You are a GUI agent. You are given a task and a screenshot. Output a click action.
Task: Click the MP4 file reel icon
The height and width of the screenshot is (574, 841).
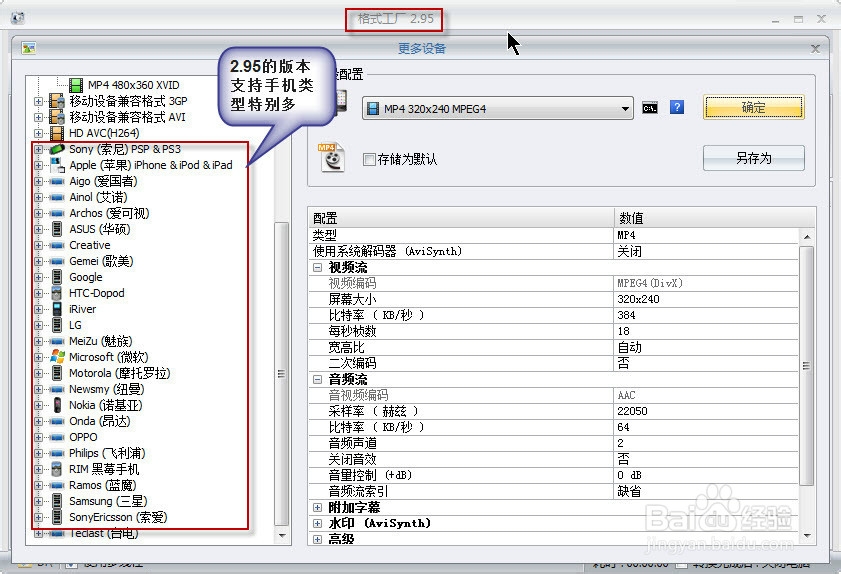click(x=331, y=158)
